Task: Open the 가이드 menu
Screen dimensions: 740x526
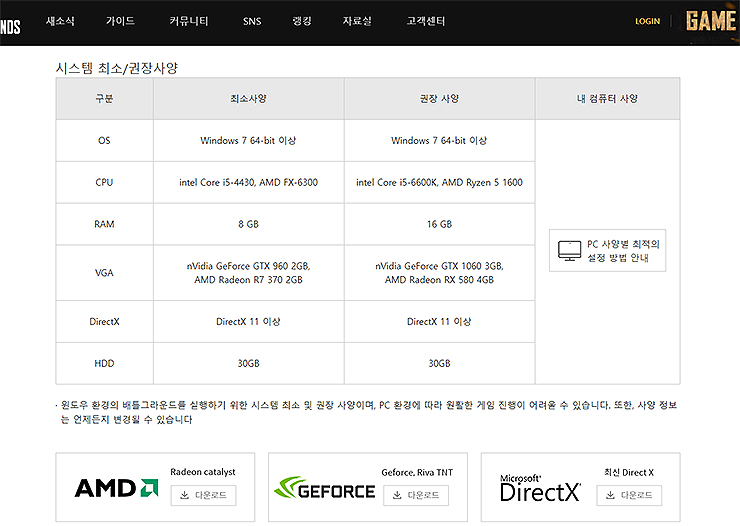Action: 120,21
